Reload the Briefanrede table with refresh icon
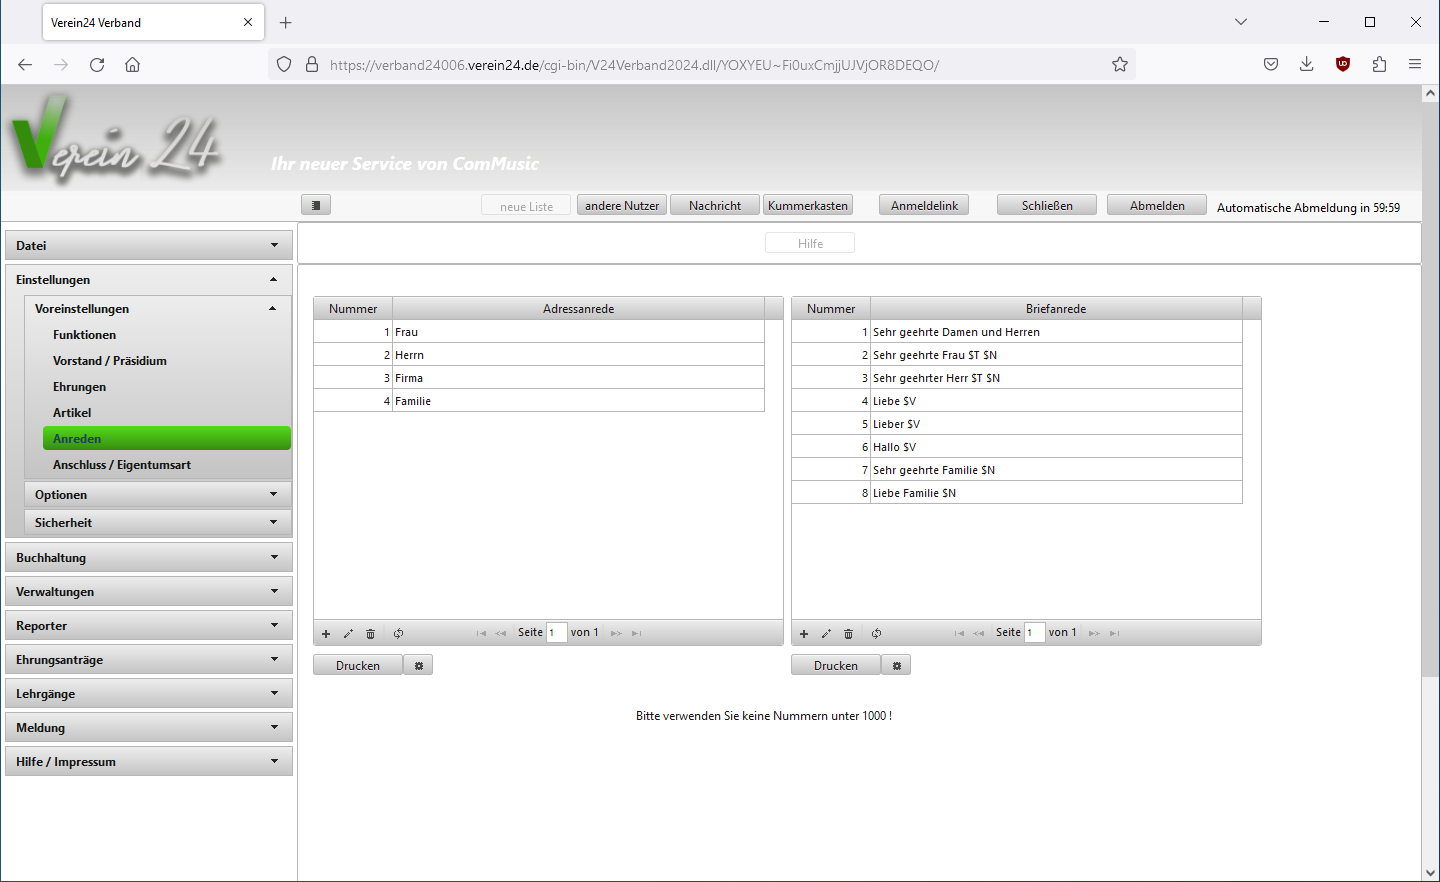 pyautogui.click(x=876, y=634)
